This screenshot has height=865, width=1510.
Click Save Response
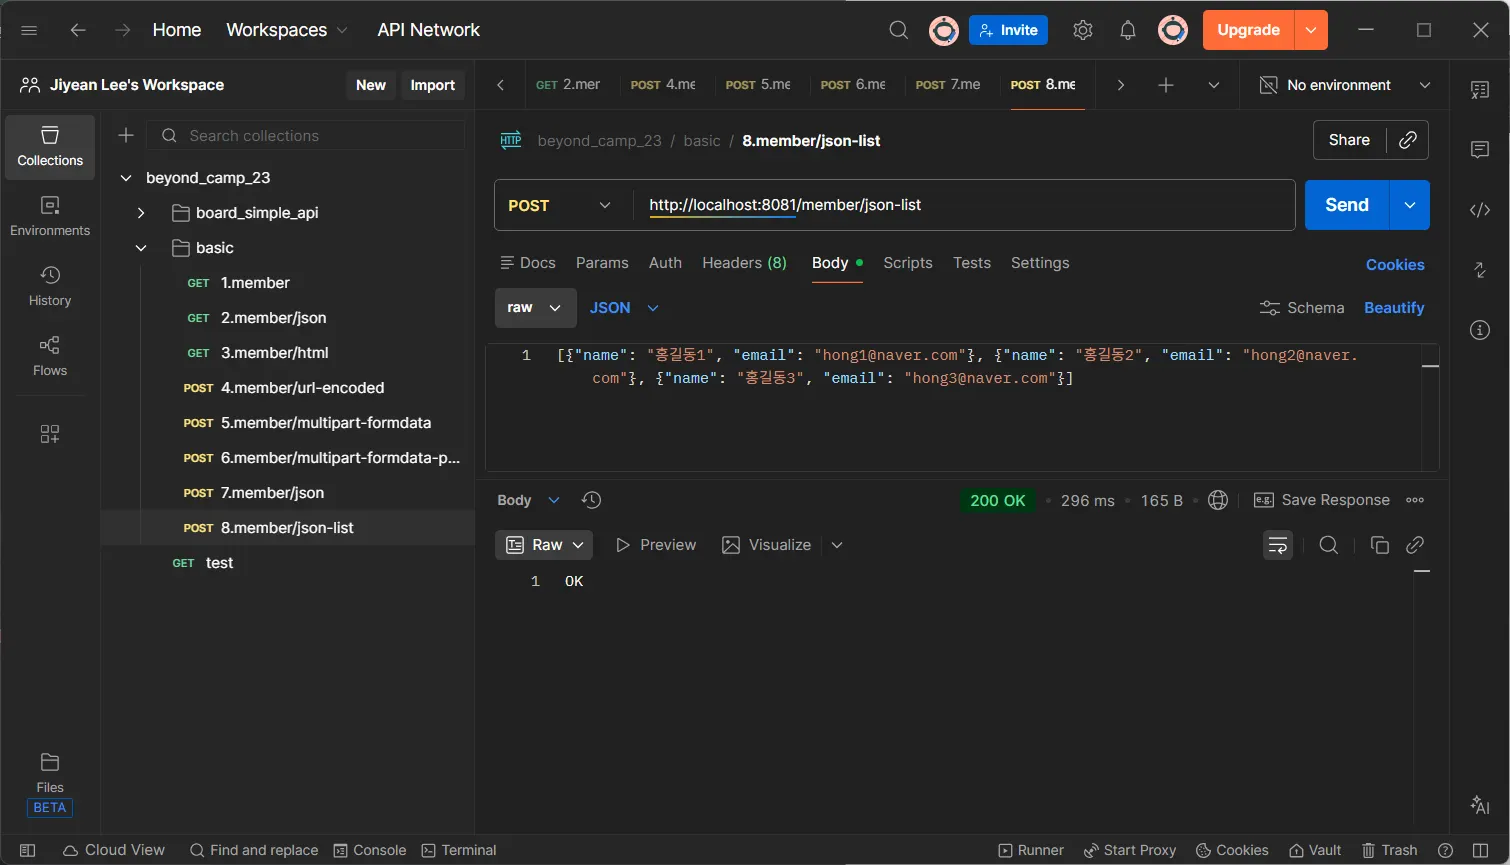[1321, 500]
